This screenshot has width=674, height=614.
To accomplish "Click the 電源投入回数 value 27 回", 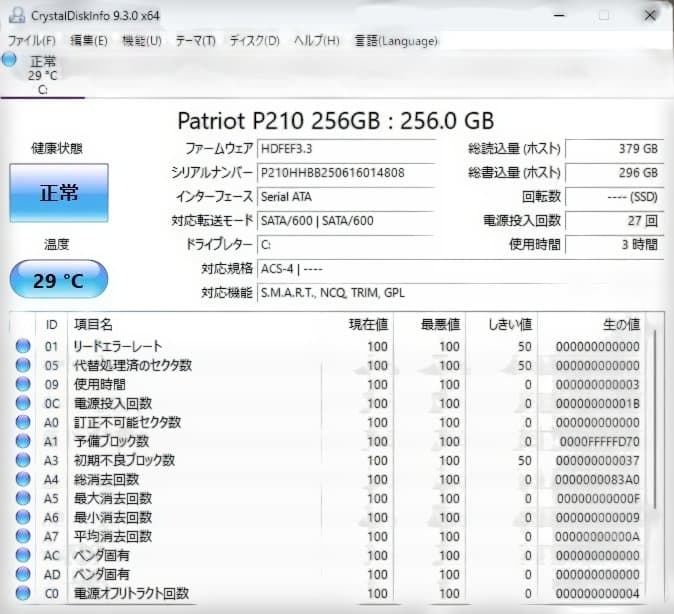I will click(615, 221).
